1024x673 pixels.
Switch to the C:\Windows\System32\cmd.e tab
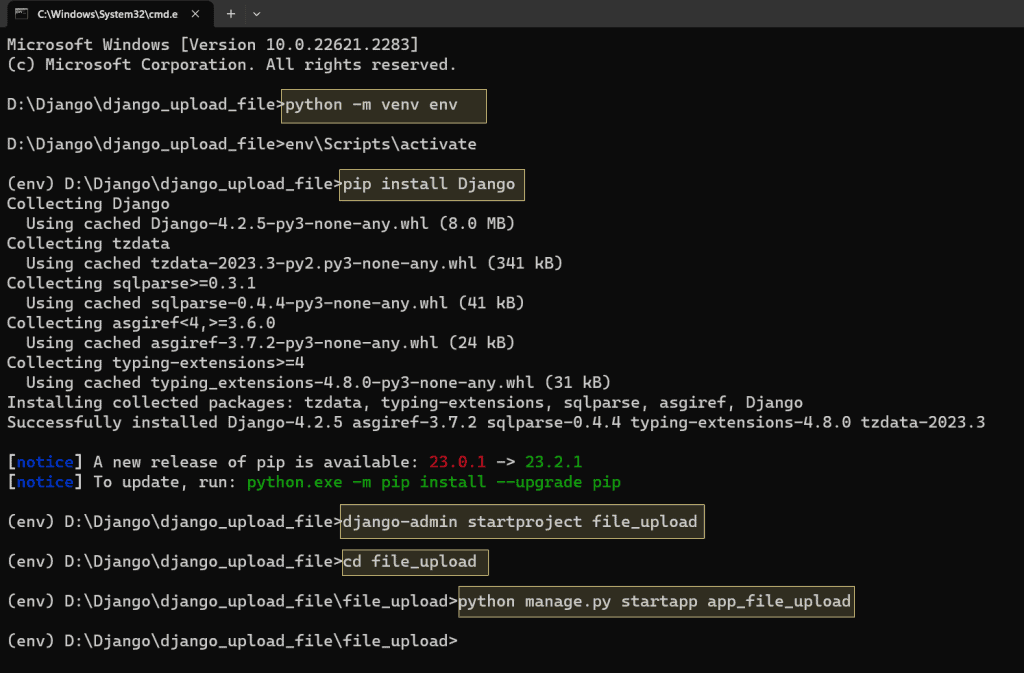(110, 14)
